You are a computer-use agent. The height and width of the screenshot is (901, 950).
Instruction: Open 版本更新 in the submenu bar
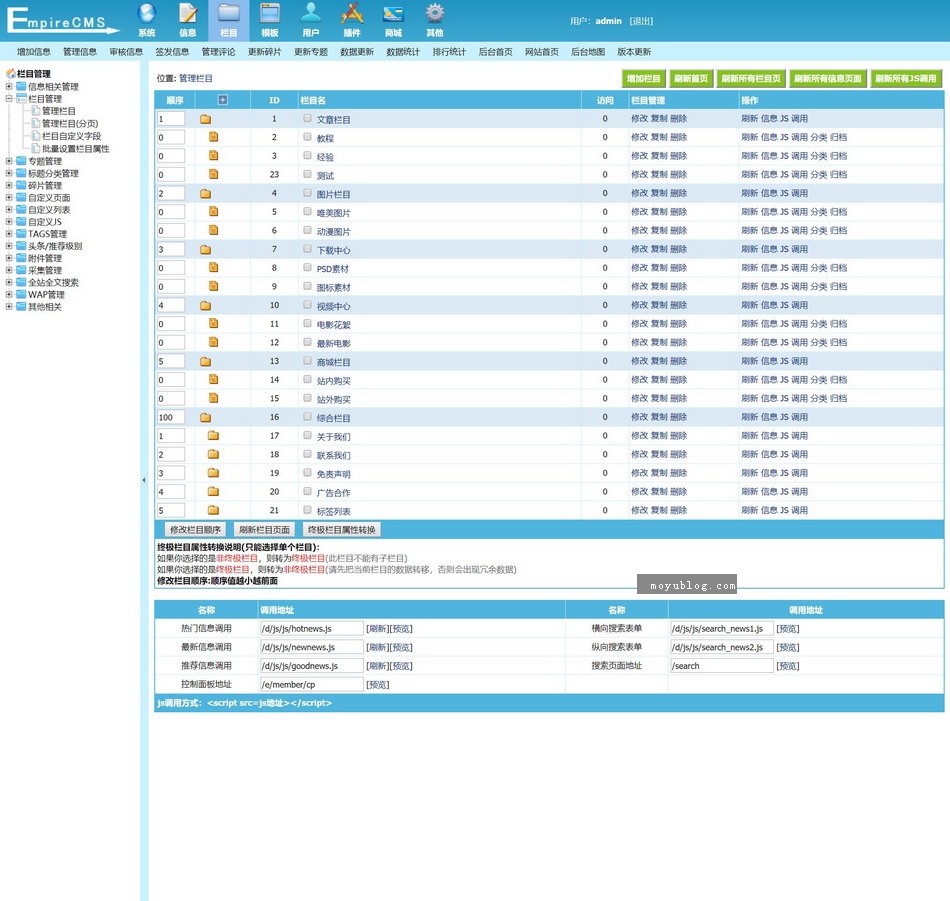634,52
